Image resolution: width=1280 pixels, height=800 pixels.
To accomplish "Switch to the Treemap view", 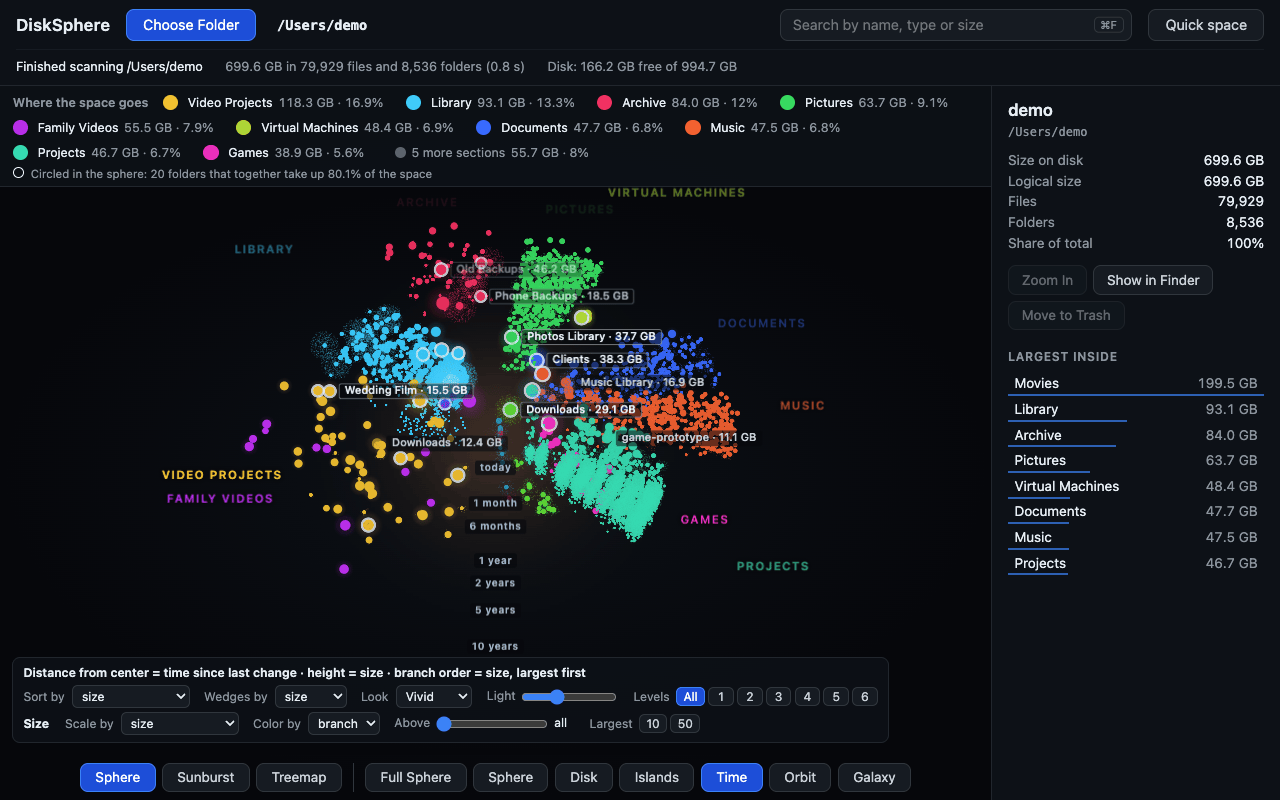I will point(299,777).
